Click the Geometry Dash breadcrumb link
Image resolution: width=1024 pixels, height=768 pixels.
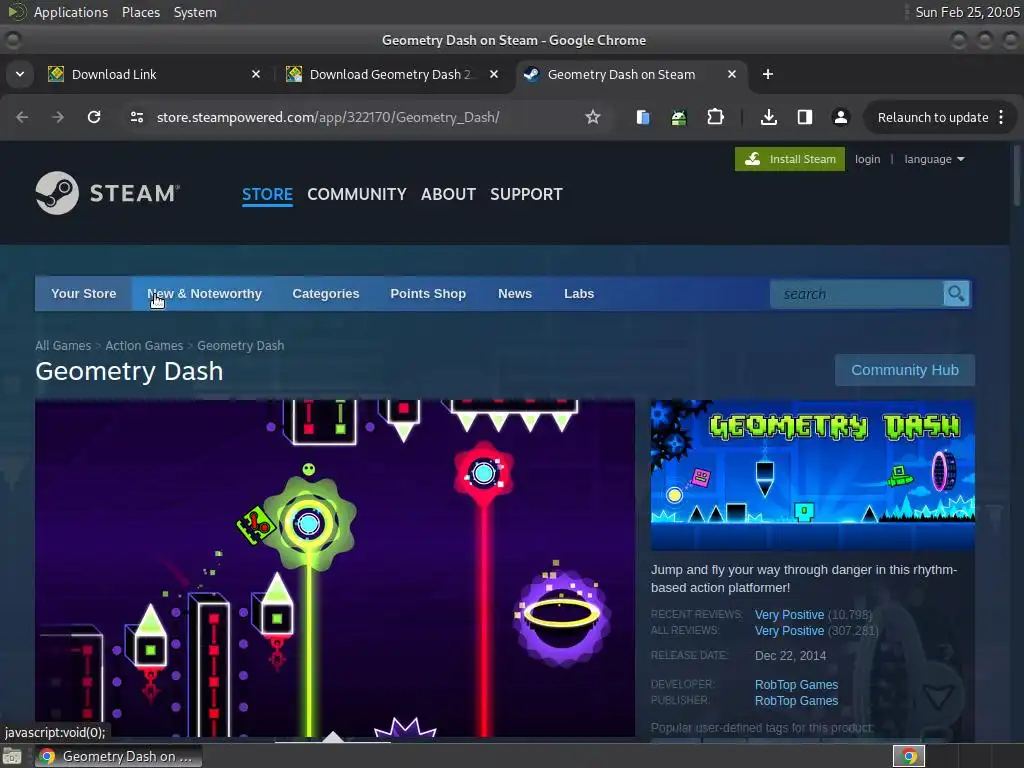(240, 345)
